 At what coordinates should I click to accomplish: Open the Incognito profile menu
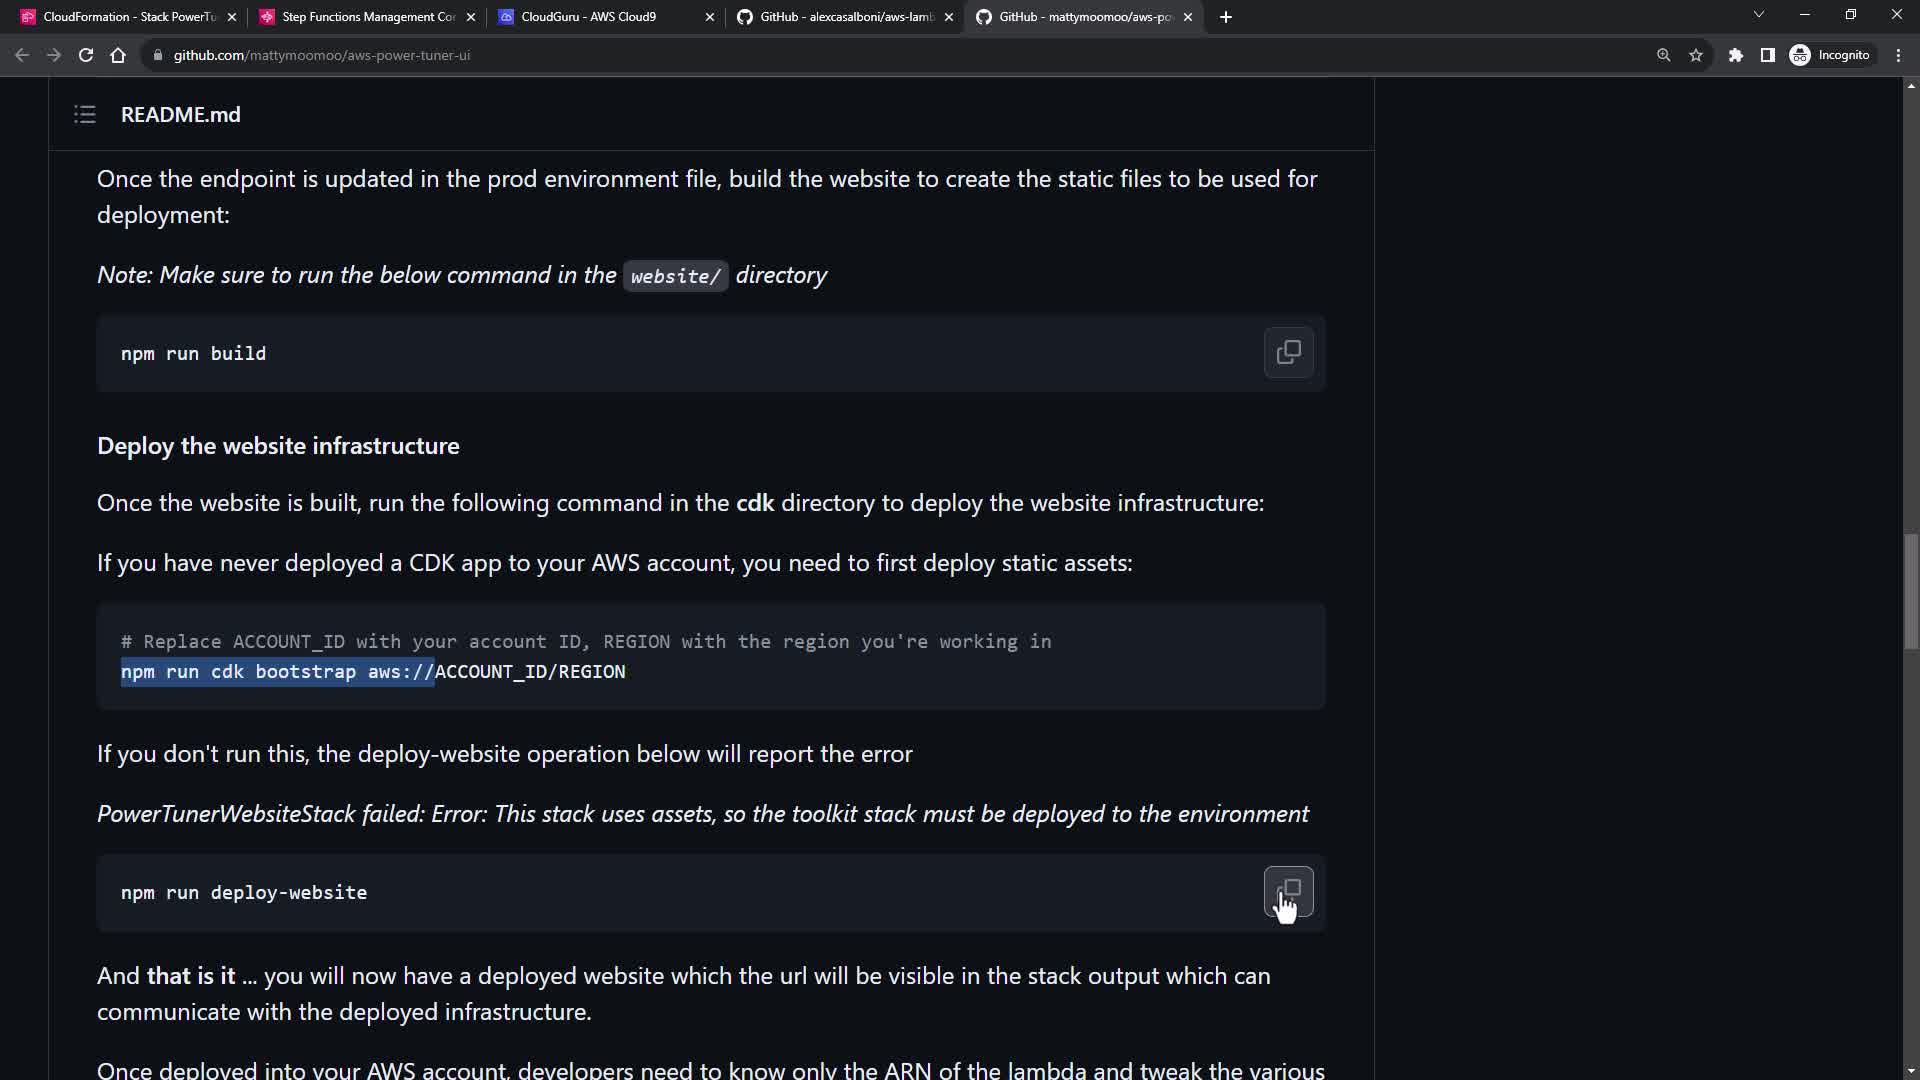[x=1830, y=55]
